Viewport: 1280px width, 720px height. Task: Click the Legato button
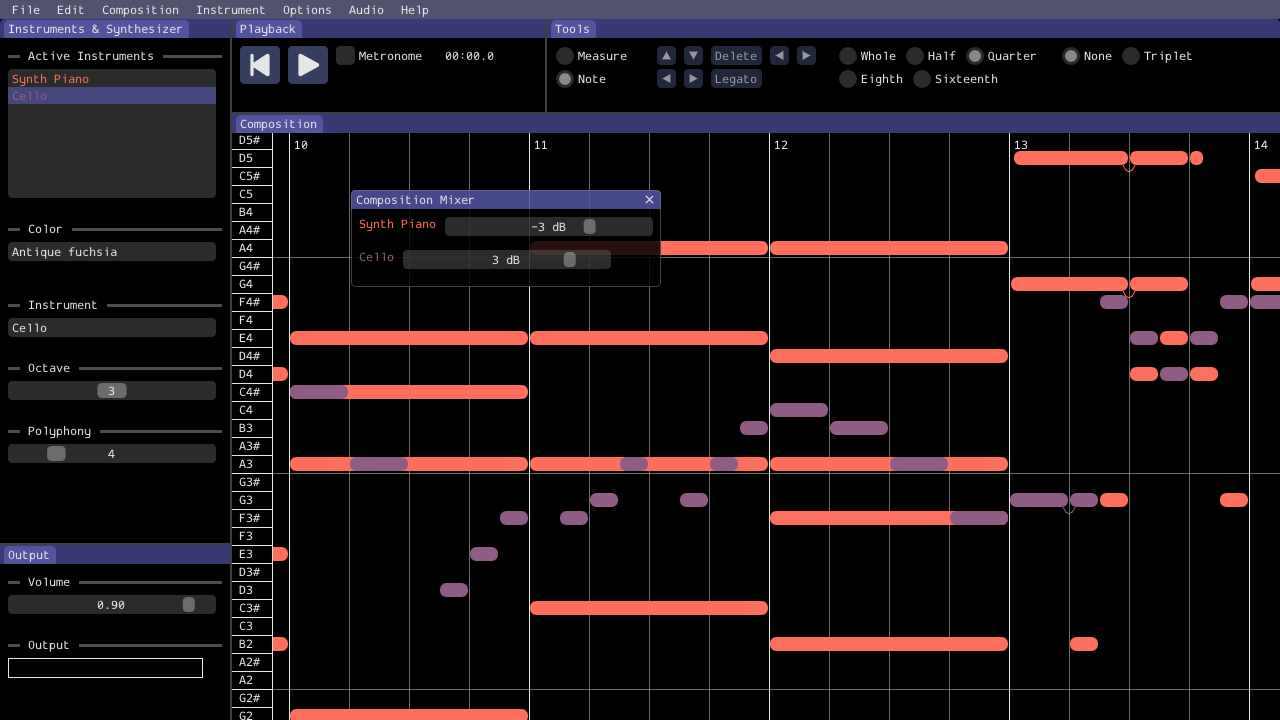coord(736,79)
